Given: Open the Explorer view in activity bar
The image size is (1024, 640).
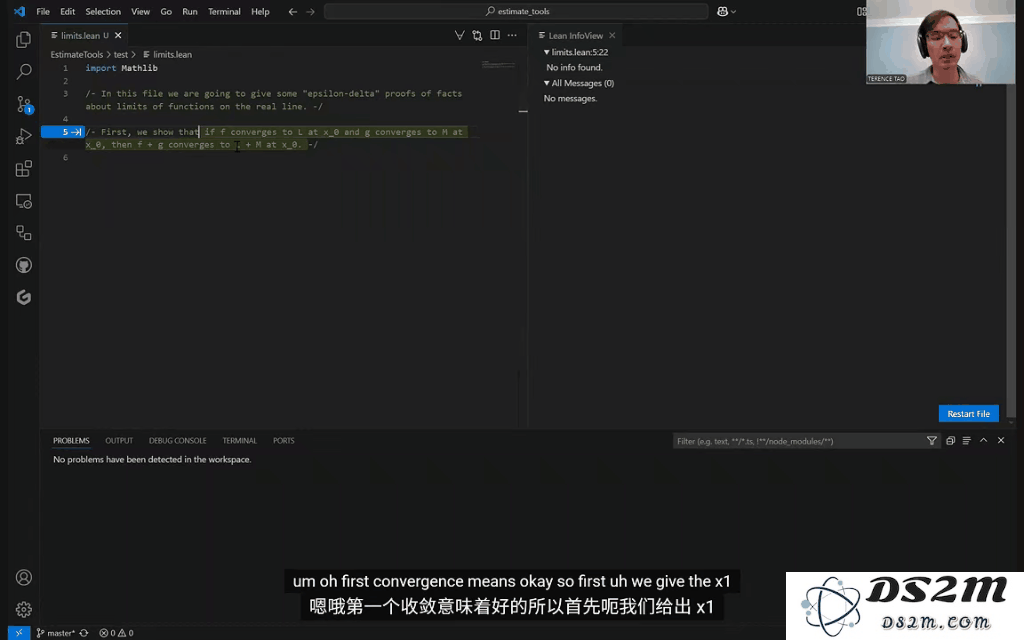Looking at the screenshot, I should (24, 40).
